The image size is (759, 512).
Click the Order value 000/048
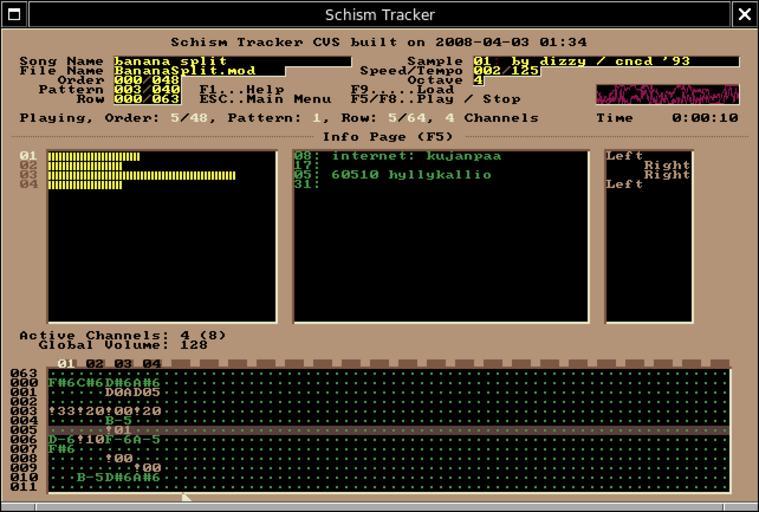click(x=146, y=80)
